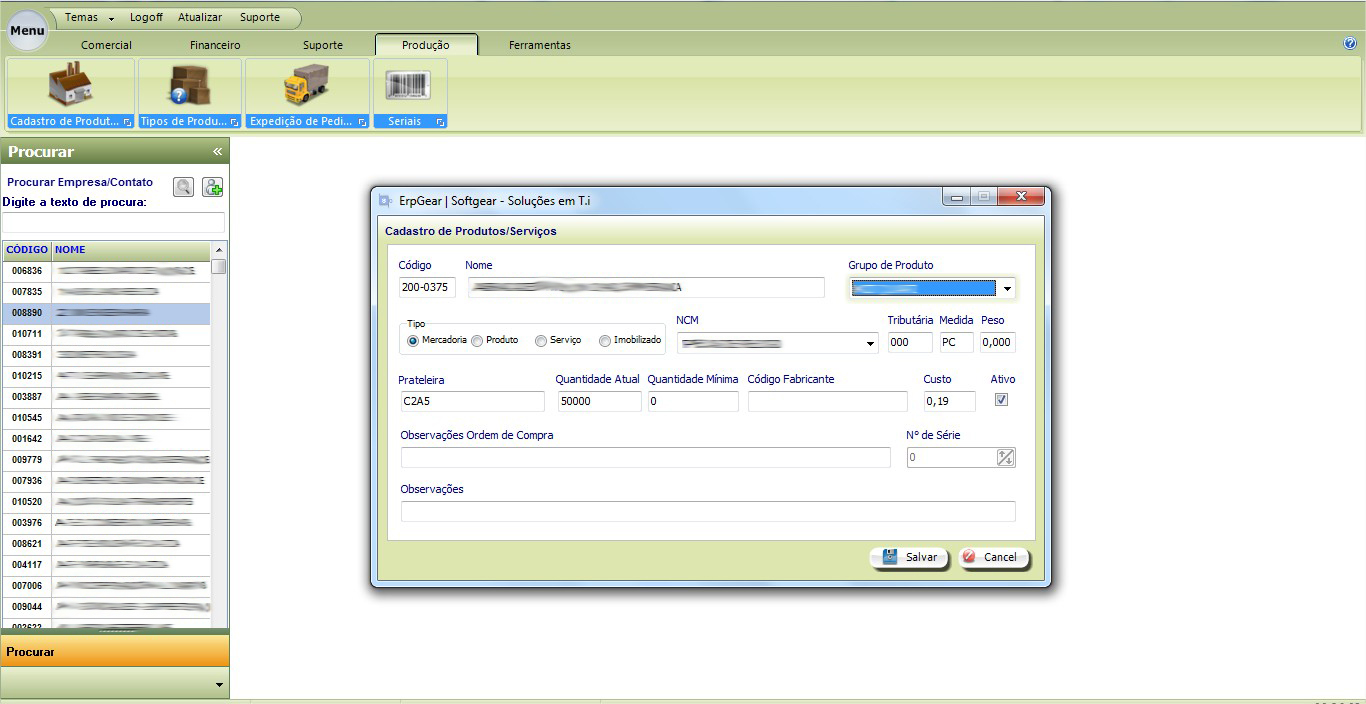Open Seriais barcode icon

coord(408,86)
